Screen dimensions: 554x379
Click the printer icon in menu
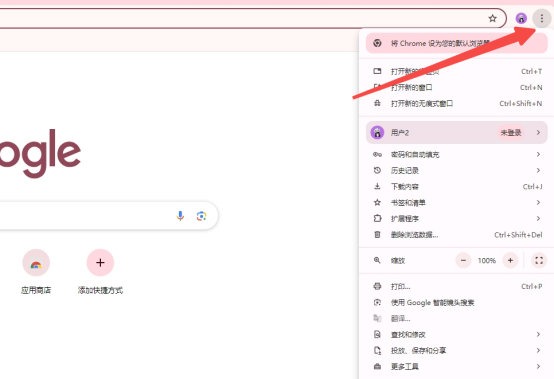[377, 286]
